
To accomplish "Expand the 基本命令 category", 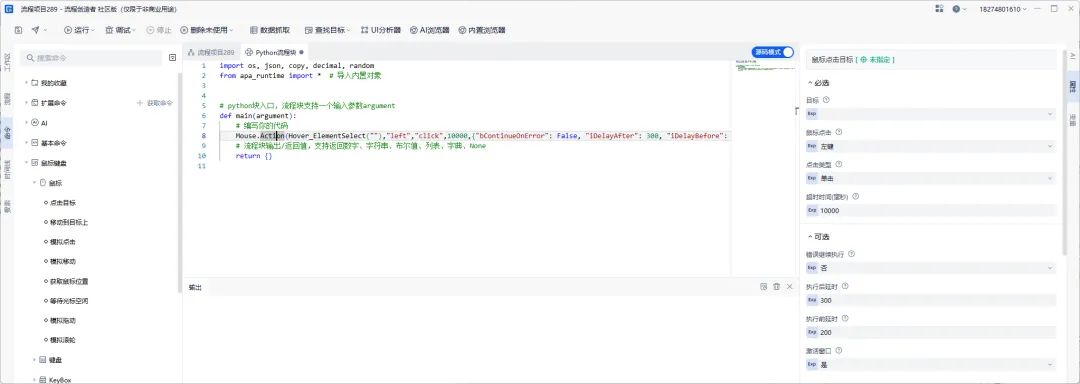I will (x=27, y=142).
